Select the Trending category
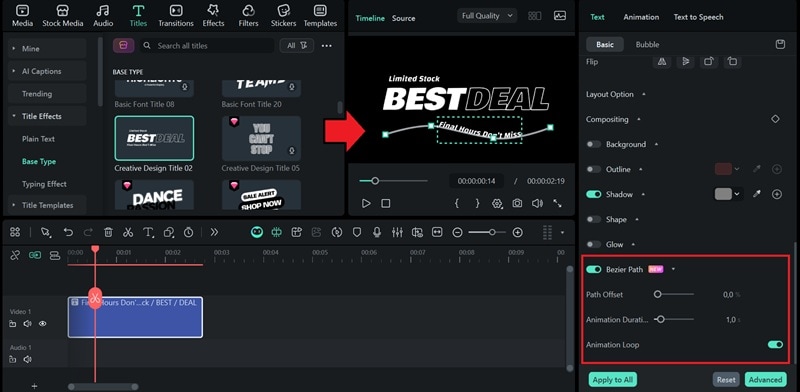The width and height of the screenshot is (800, 392). 47,93
